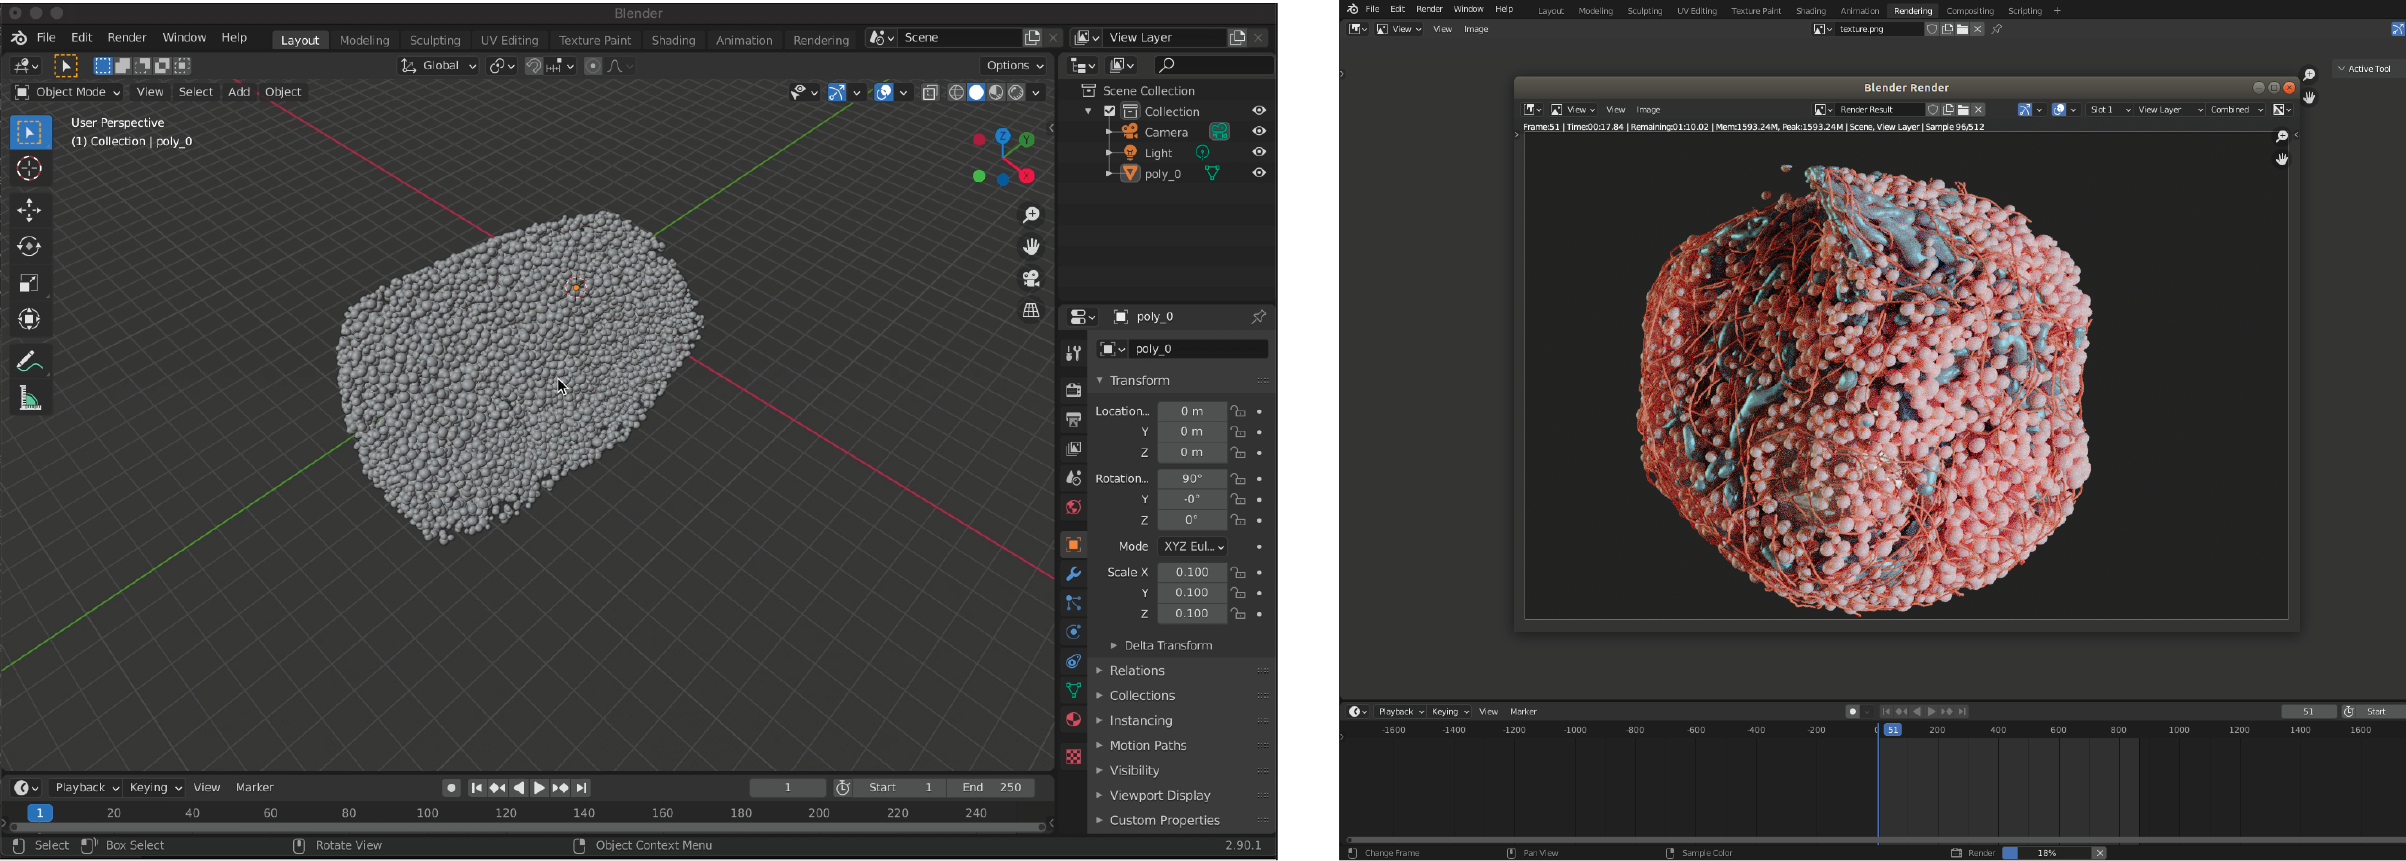
Task: Open the Scene properties tab
Action: (x=1073, y=478)
